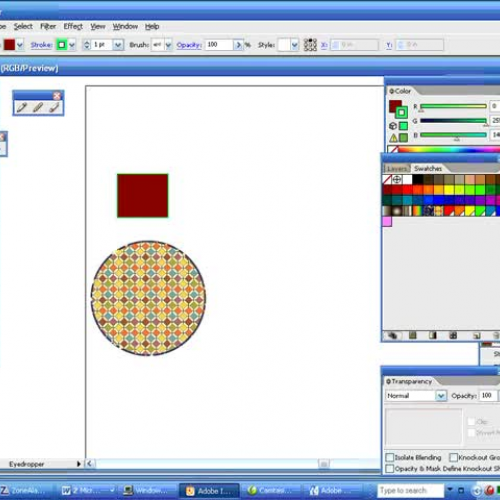Open the Help menu

pos(152,26)
